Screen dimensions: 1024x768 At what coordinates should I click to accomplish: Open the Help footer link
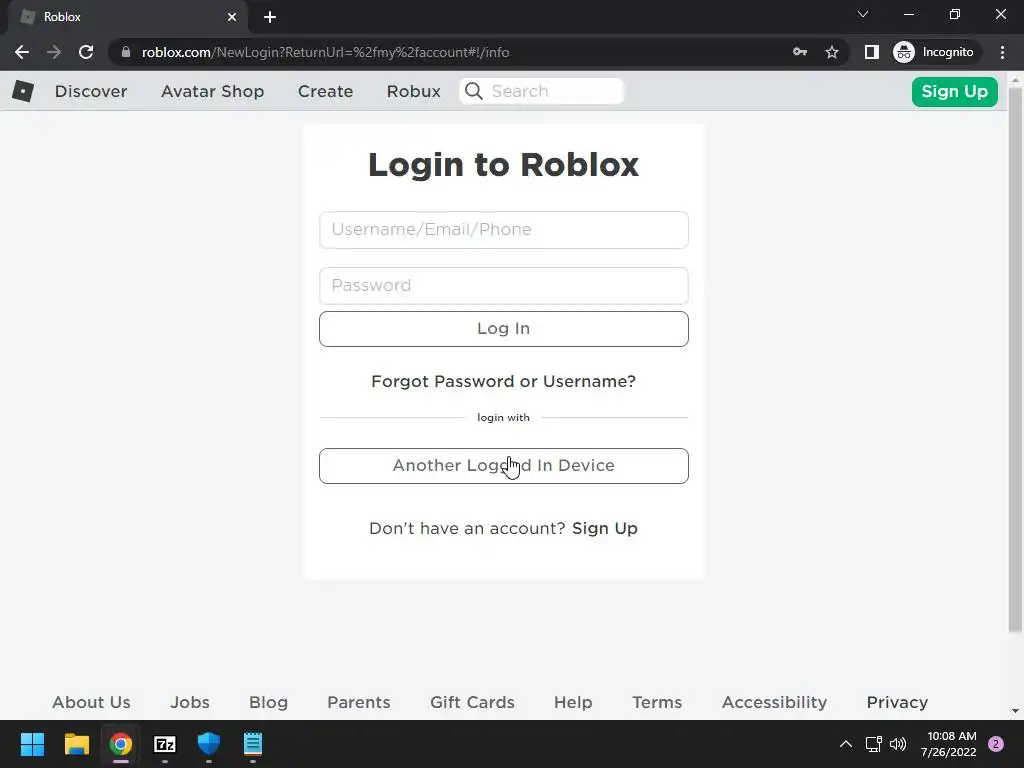pos(573,702)
